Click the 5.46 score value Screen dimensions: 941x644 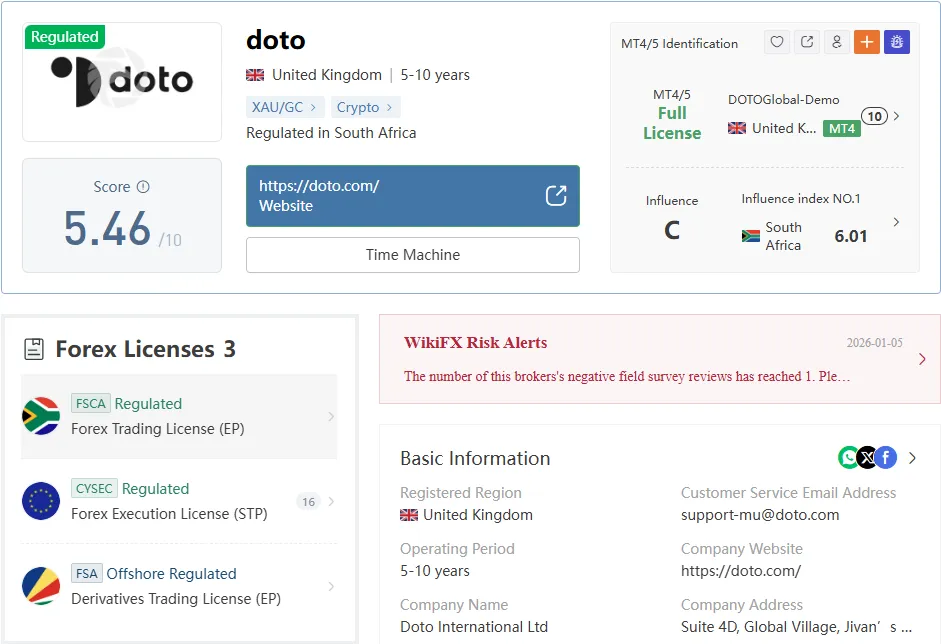tap(107, 229)
